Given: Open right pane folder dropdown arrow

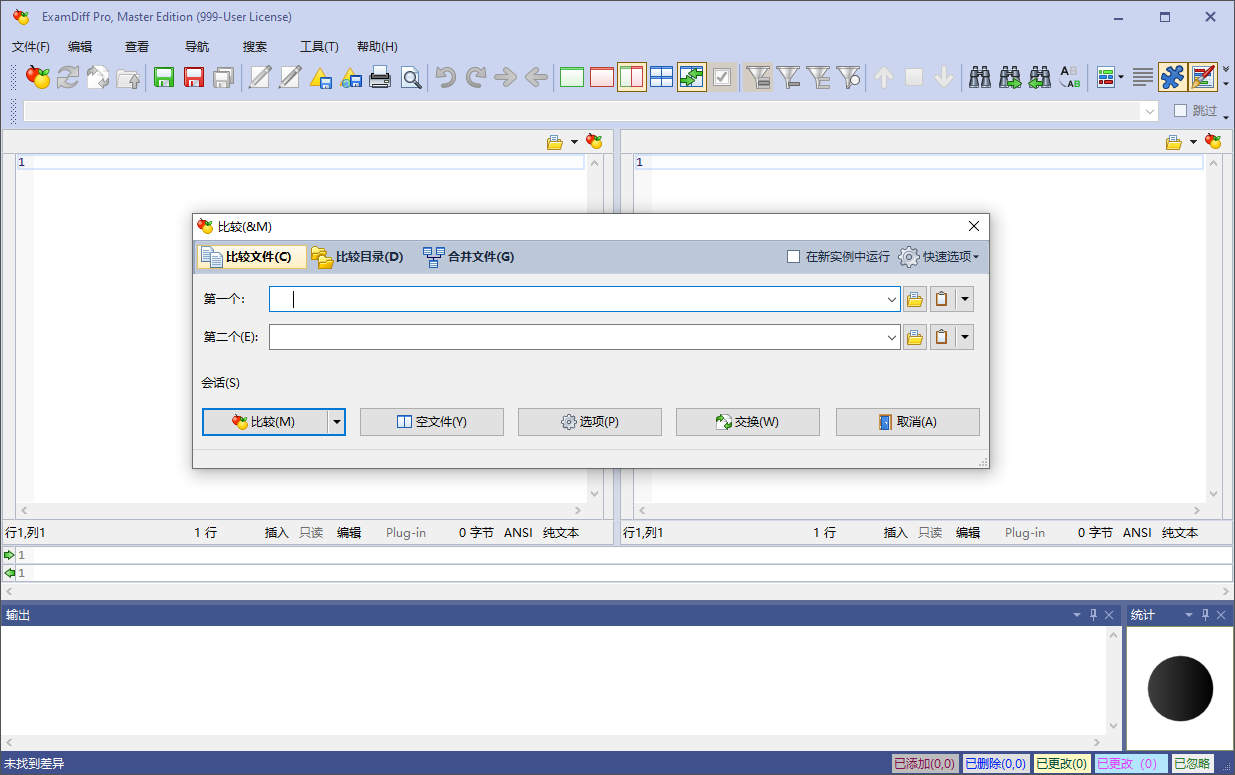Looking at the screenshot, I should pos(1193,142).
